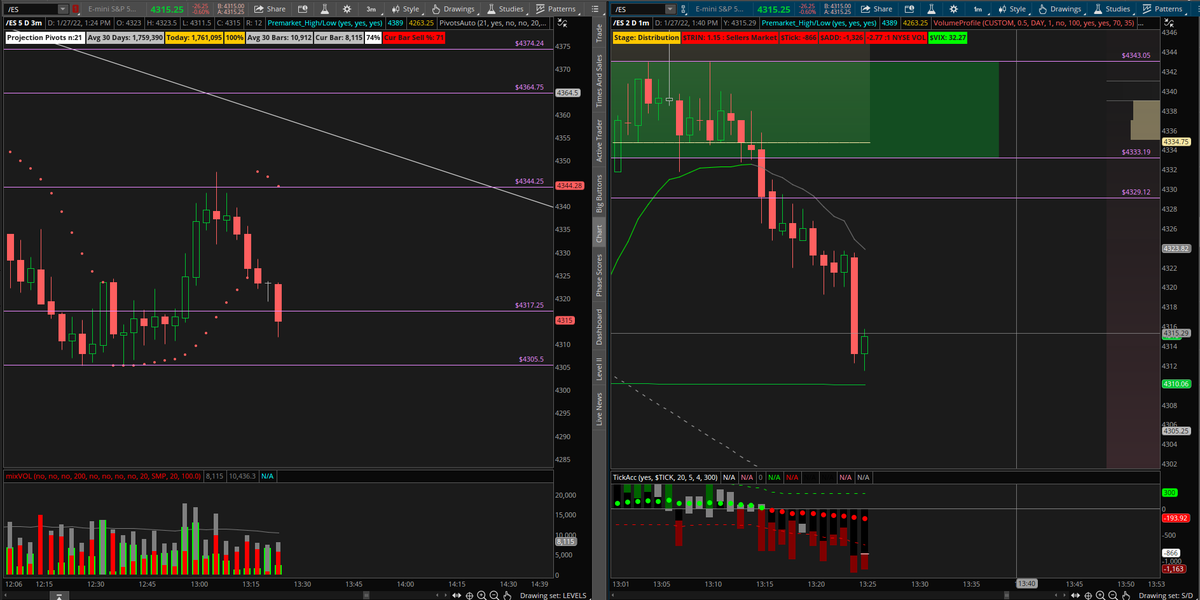Open the 1m timeframe selector
The image size is (1200, 600).
[978, 9]
